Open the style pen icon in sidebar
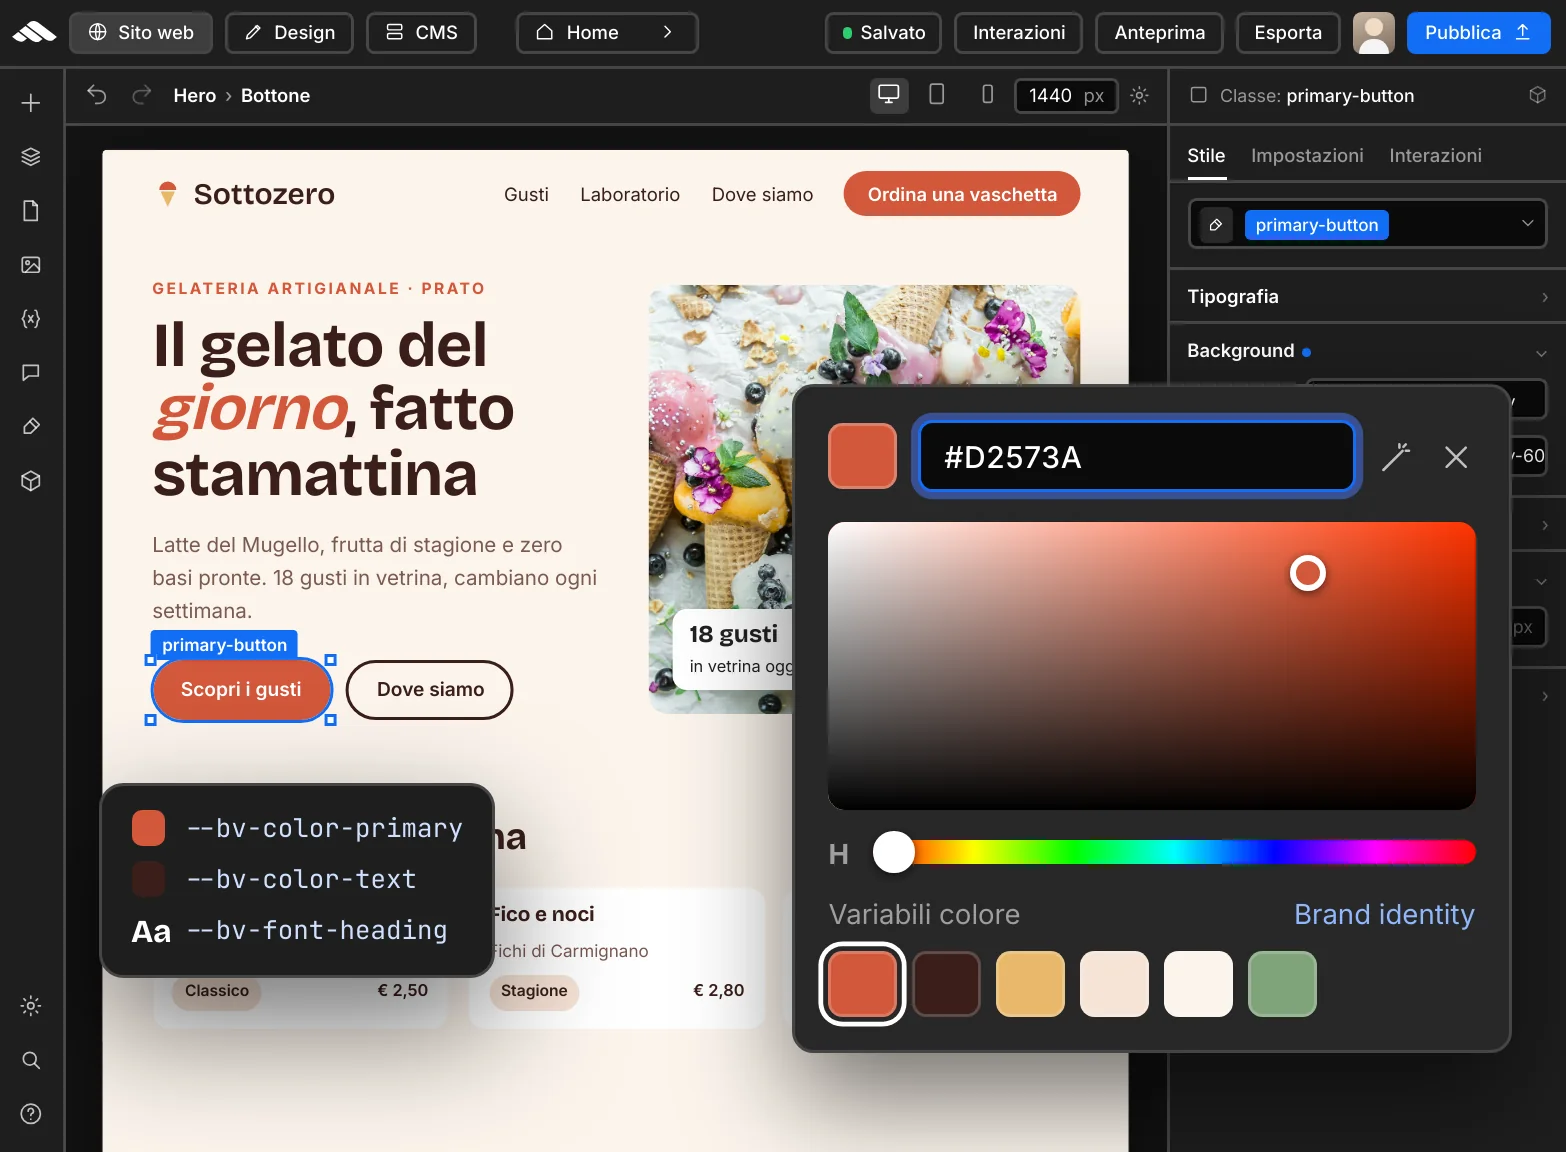This screenshot has height=1152, width=1566. click(x=31, y=427)
